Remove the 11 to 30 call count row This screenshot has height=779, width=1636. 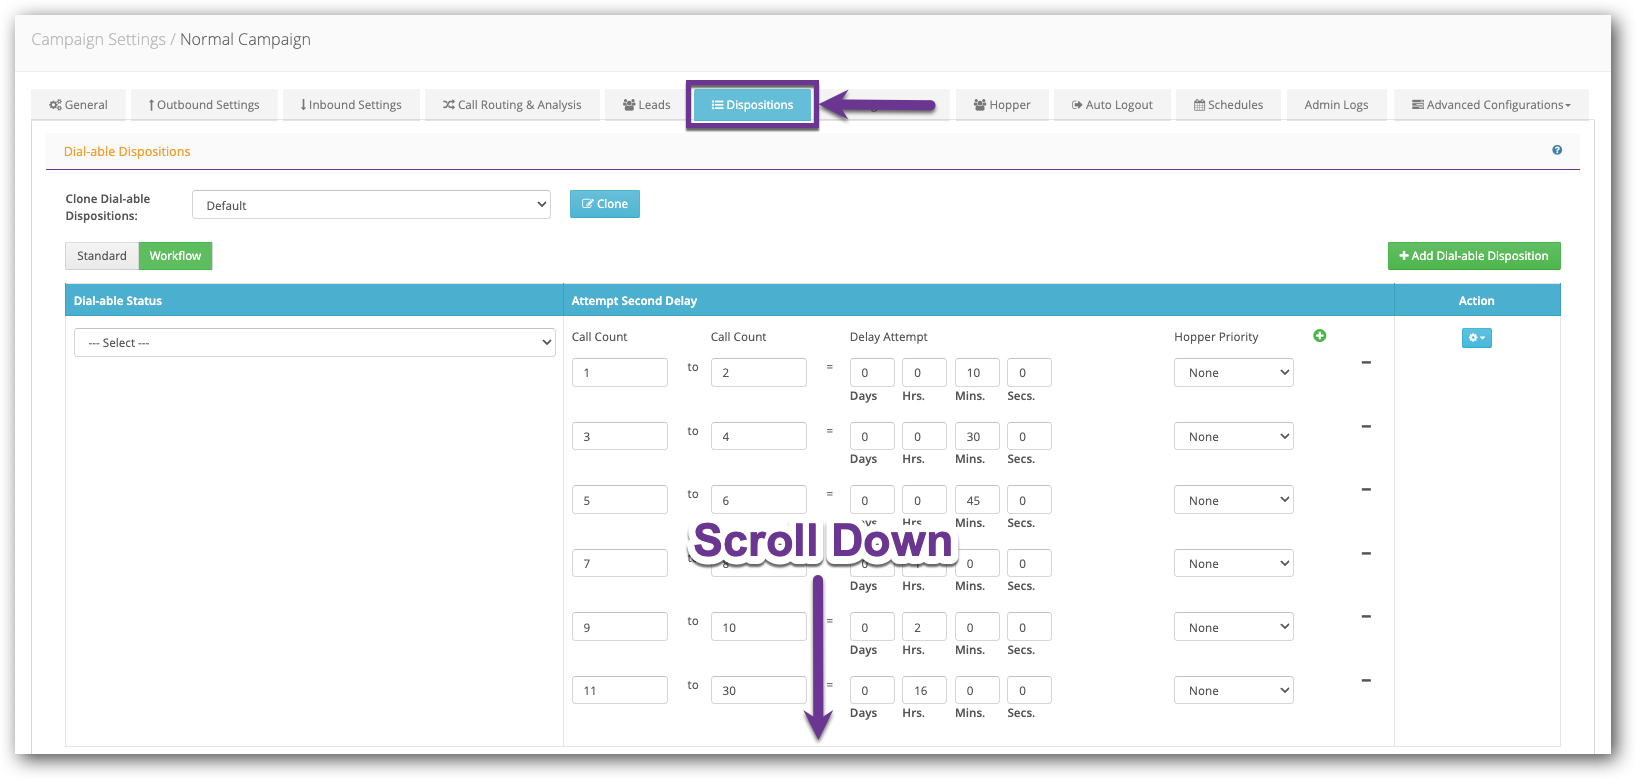[x=1366, y=681]
